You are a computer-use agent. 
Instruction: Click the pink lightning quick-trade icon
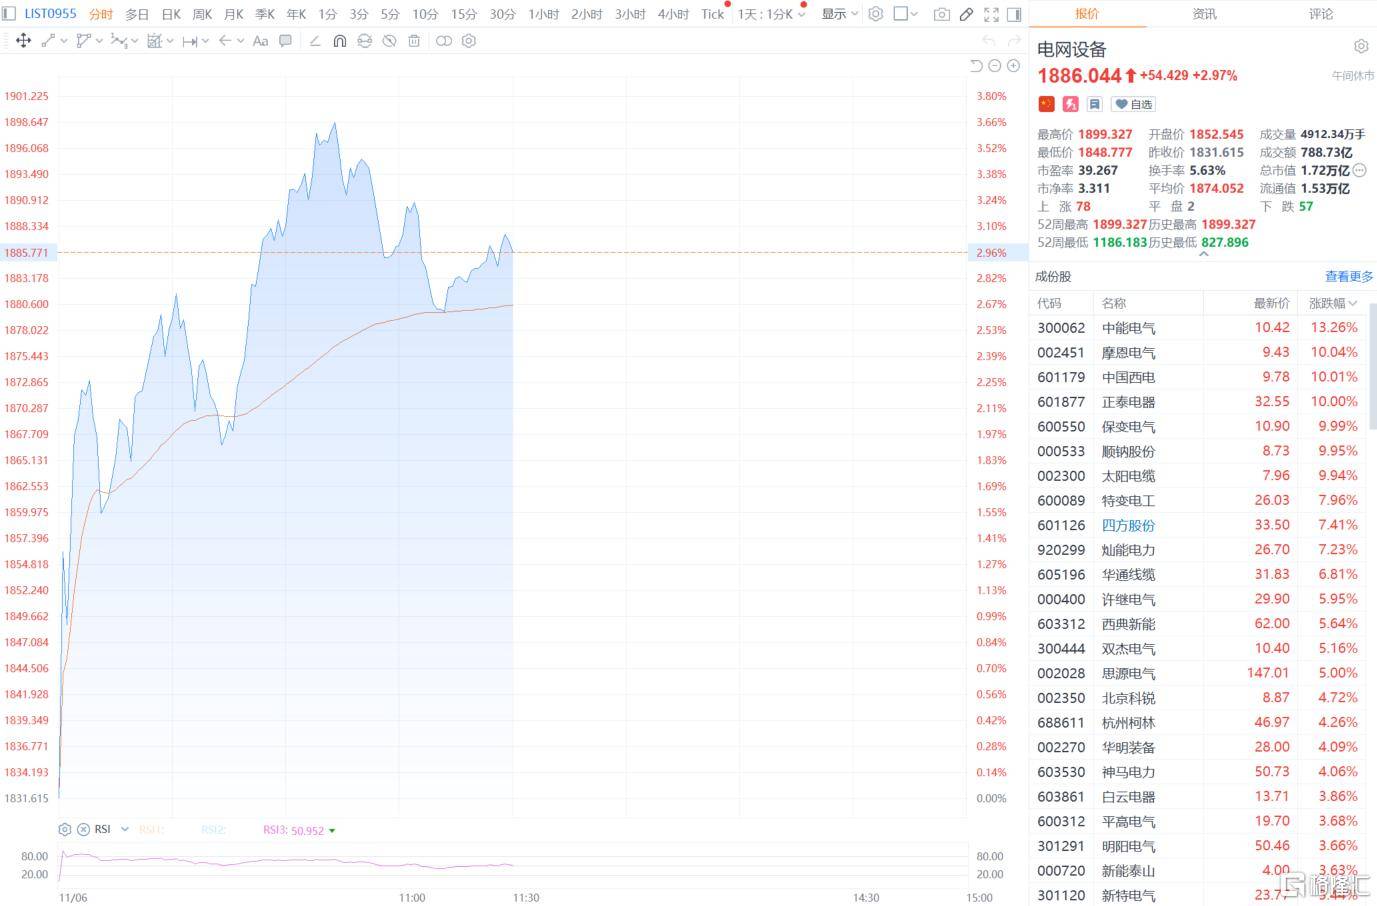1070,104
